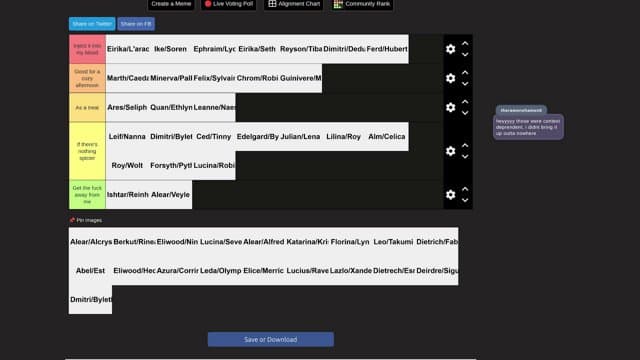The height and width of the screenshot is (360, 640).
Task: Move the red top tier up
Action: coord(465,43)
